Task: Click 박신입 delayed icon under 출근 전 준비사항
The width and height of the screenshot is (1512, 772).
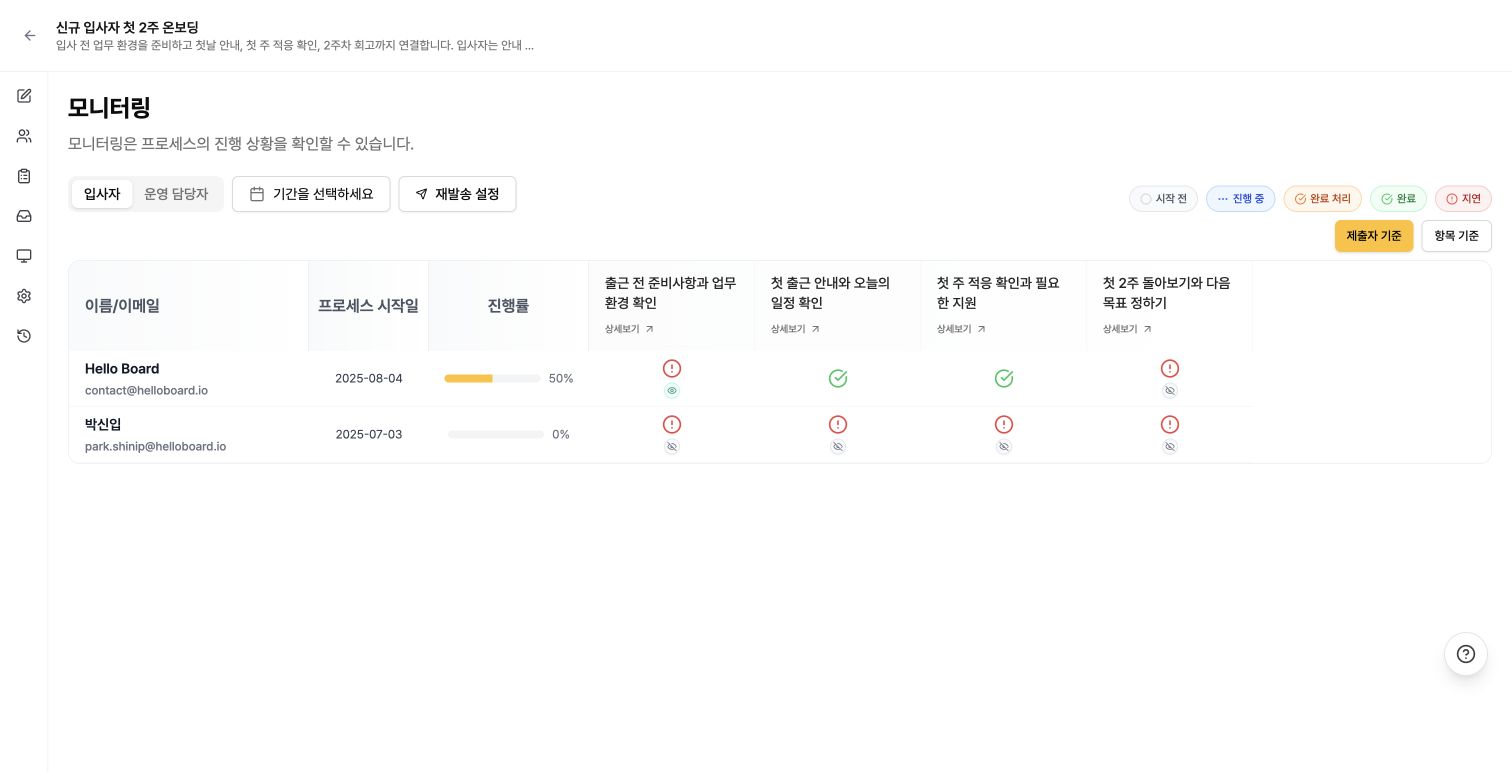Action: coord(672,424)
